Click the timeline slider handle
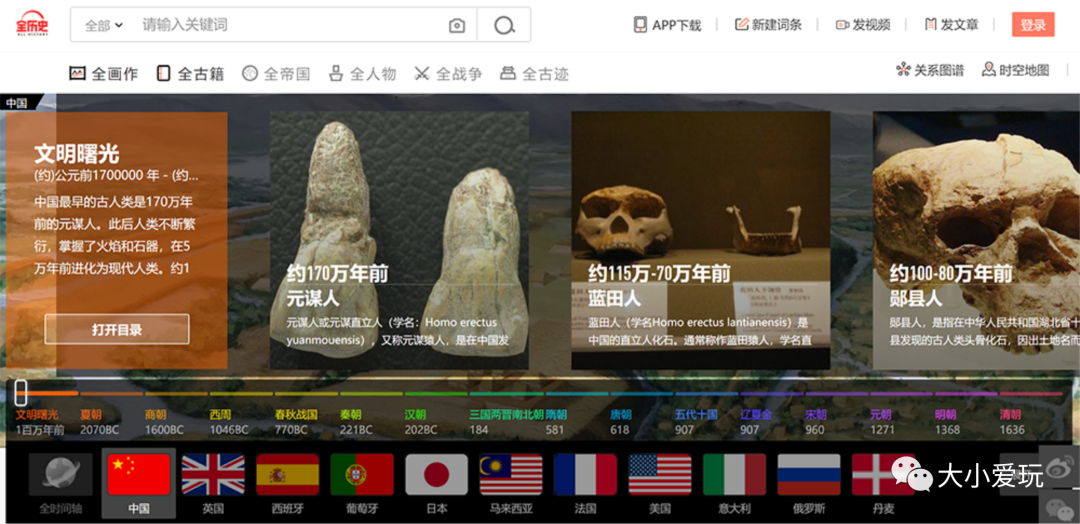 click(x=21, y=393)
